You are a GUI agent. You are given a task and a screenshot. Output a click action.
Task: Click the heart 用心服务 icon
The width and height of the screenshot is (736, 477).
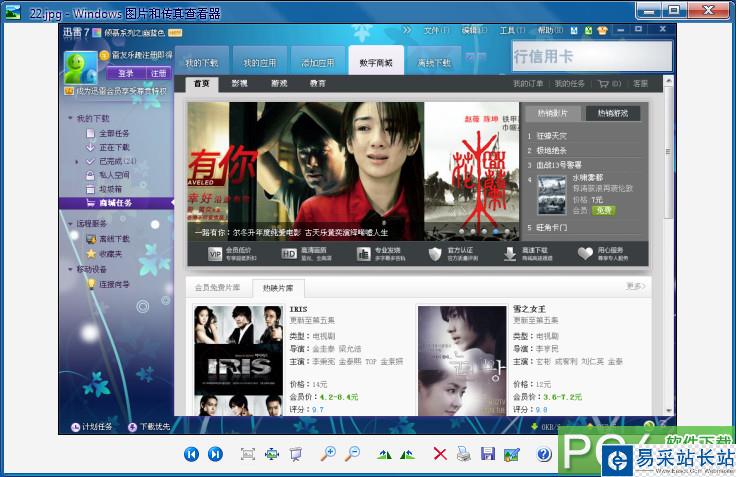click(x=585, y=254)
